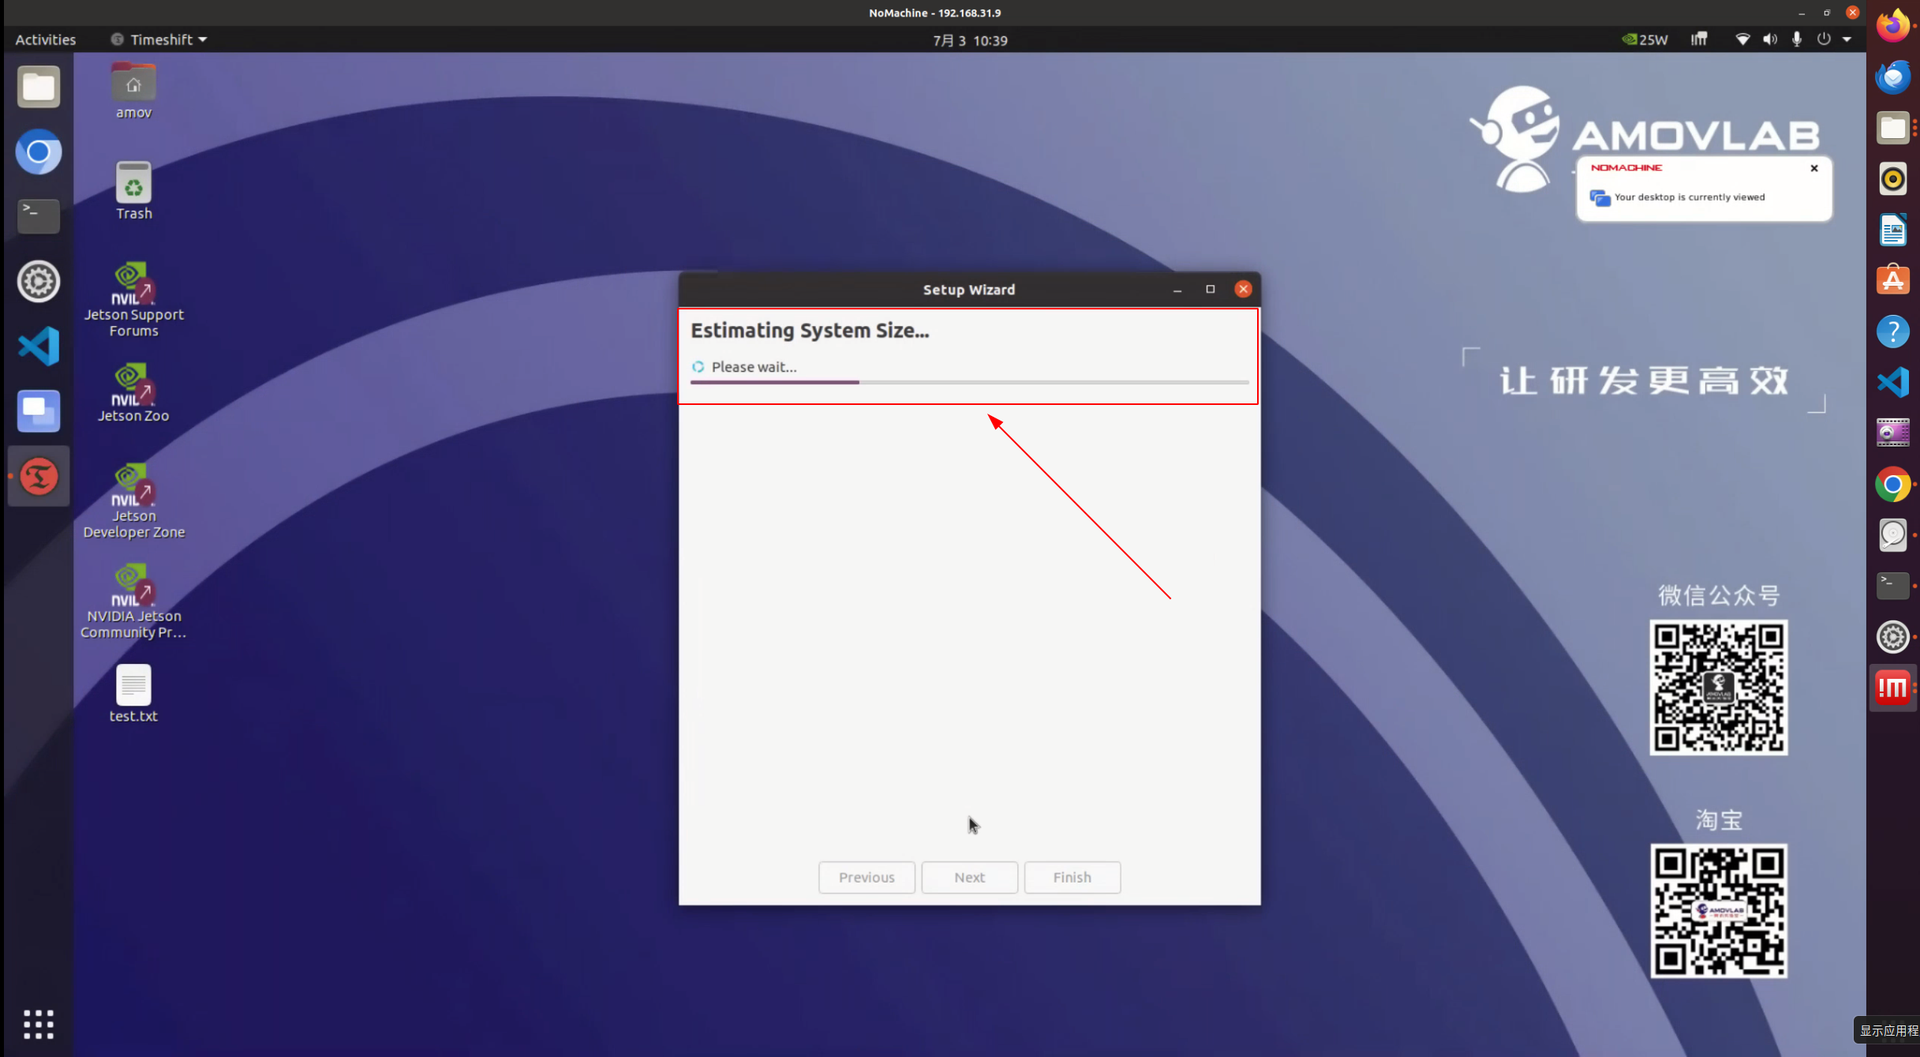Select the red Timeshift icon in the dock

click(39, 477)
